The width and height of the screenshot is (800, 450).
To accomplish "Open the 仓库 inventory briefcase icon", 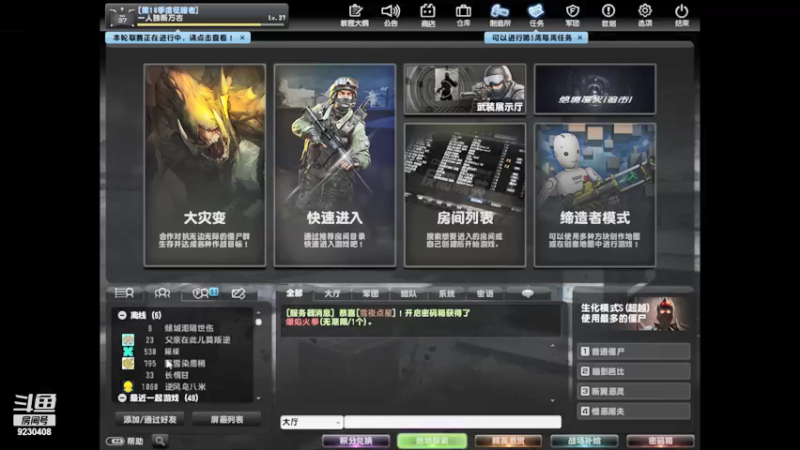I will [x=463, y=15].
